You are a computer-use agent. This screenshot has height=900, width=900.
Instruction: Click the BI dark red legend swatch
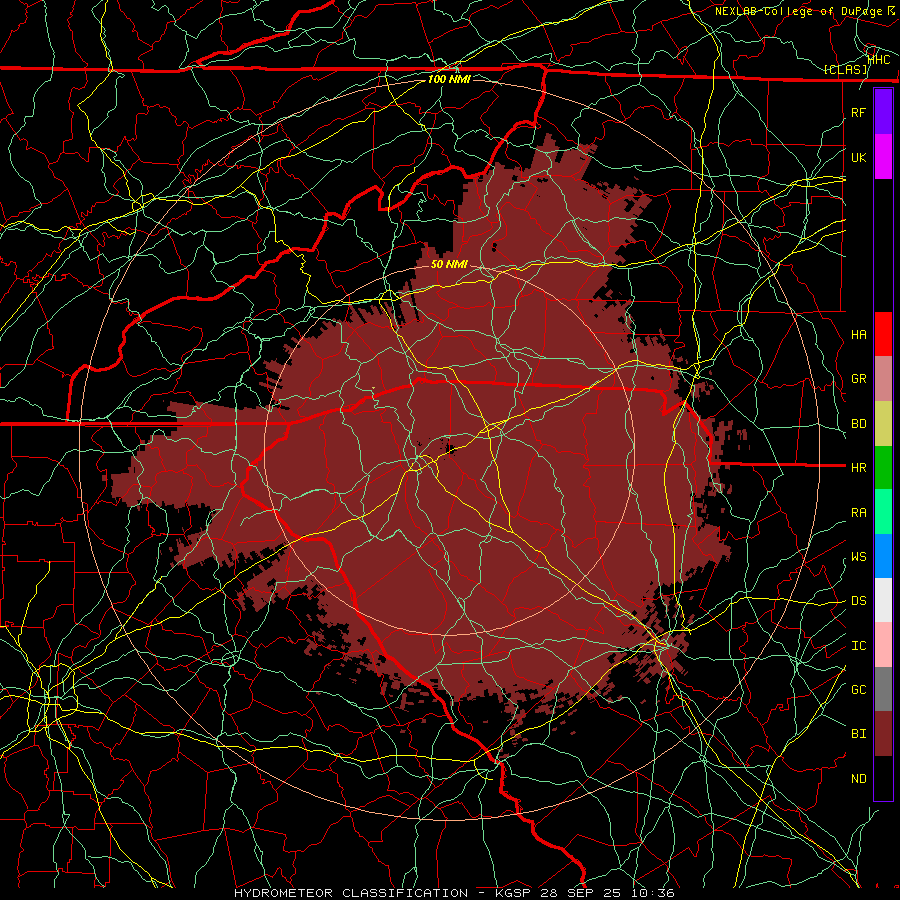point(883,734)
